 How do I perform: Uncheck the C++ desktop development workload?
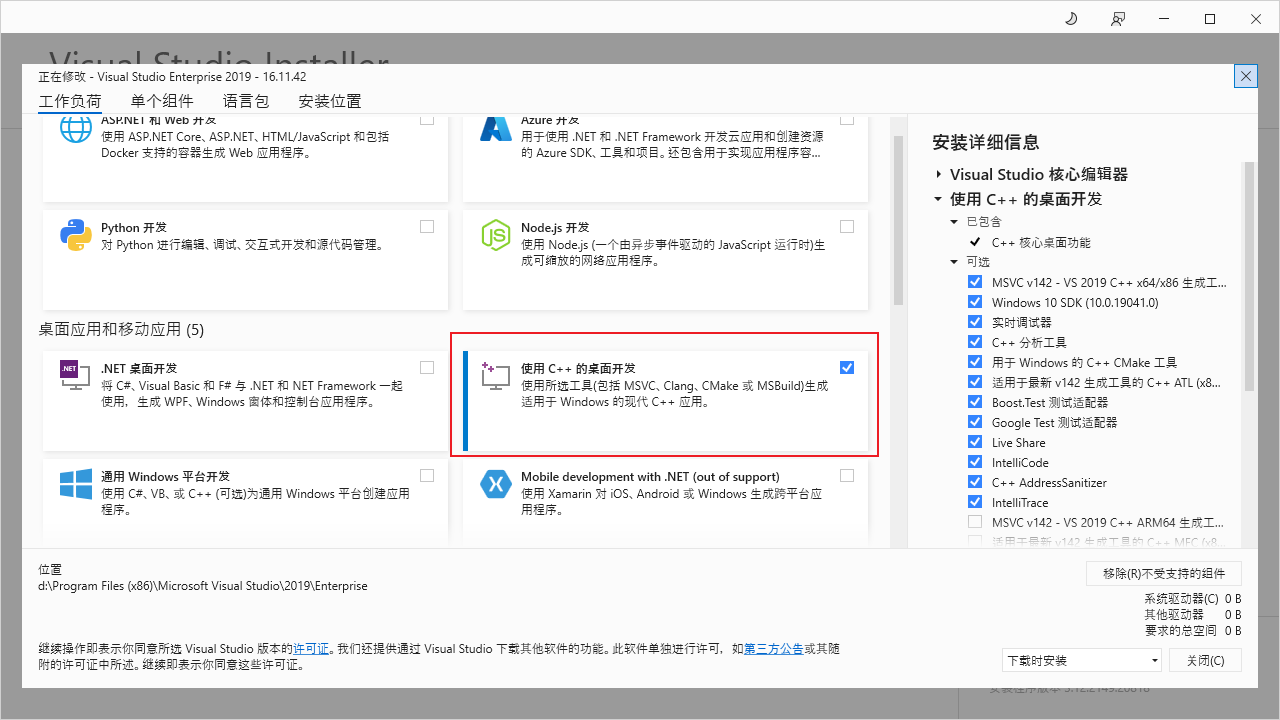click(x=847, y=367)
